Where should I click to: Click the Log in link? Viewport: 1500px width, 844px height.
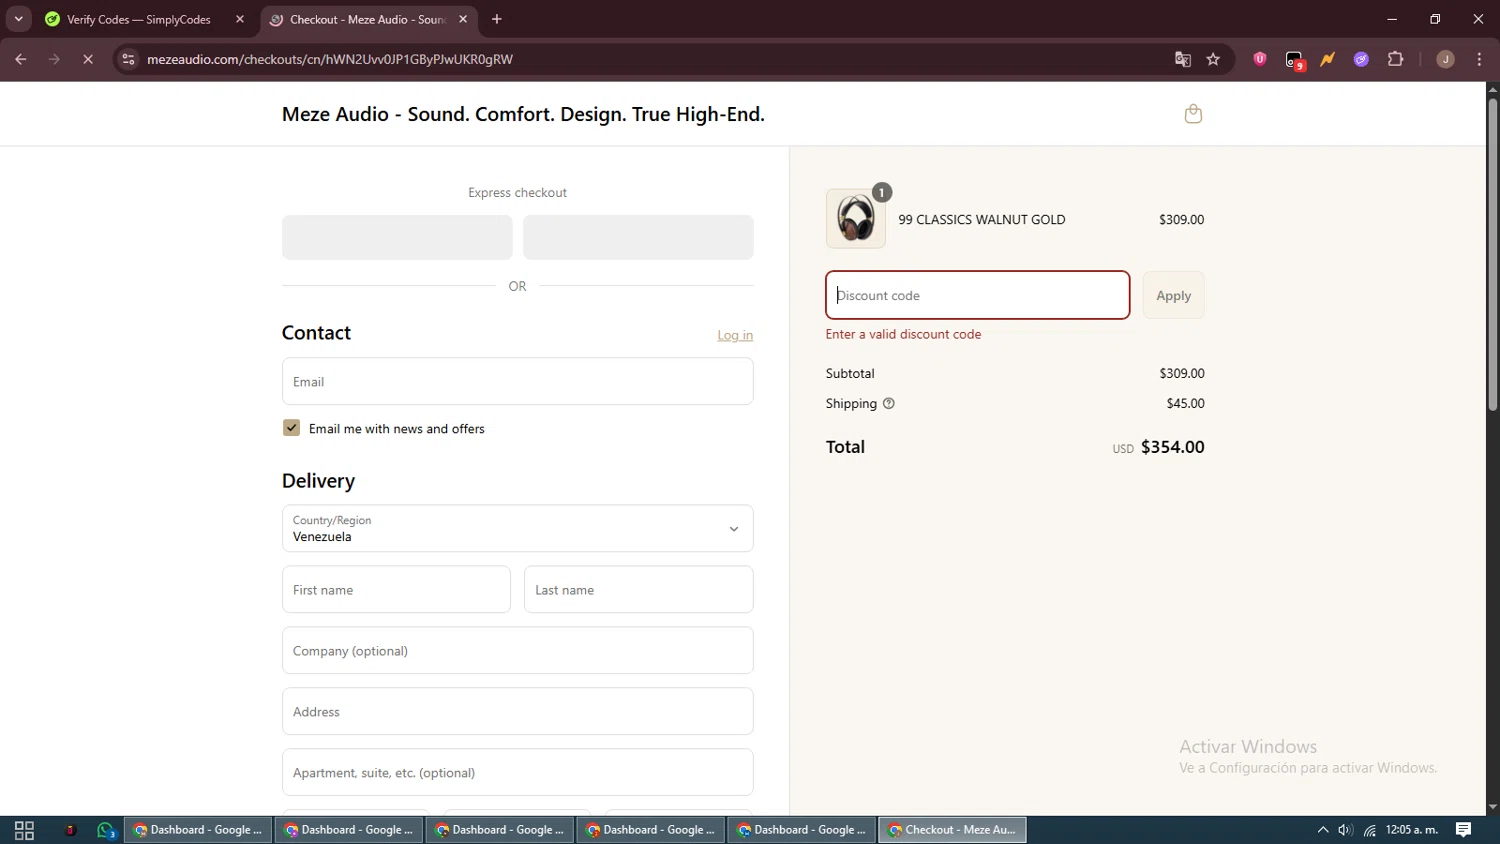pos(735,336)
